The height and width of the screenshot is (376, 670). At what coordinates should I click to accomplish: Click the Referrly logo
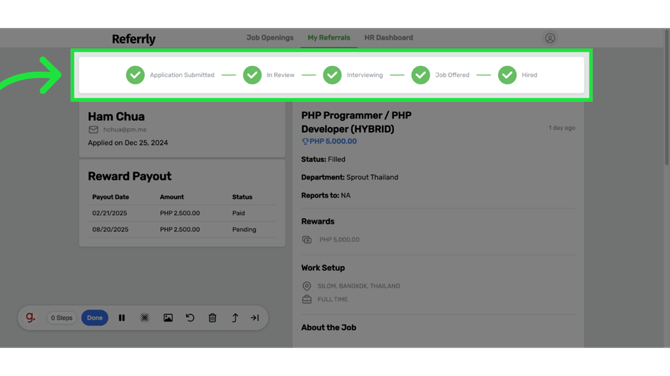[x=133, y=39]
